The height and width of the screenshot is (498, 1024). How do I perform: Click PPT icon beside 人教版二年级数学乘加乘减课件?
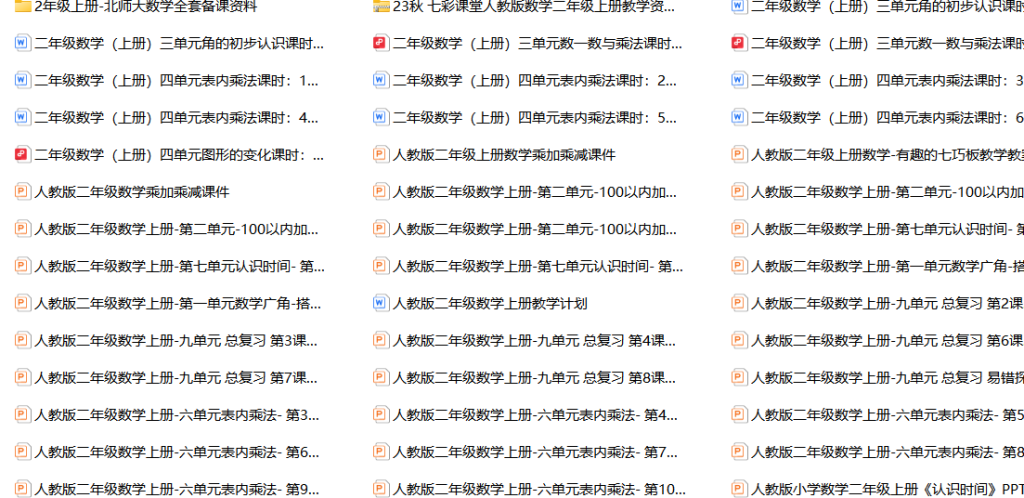22,192
